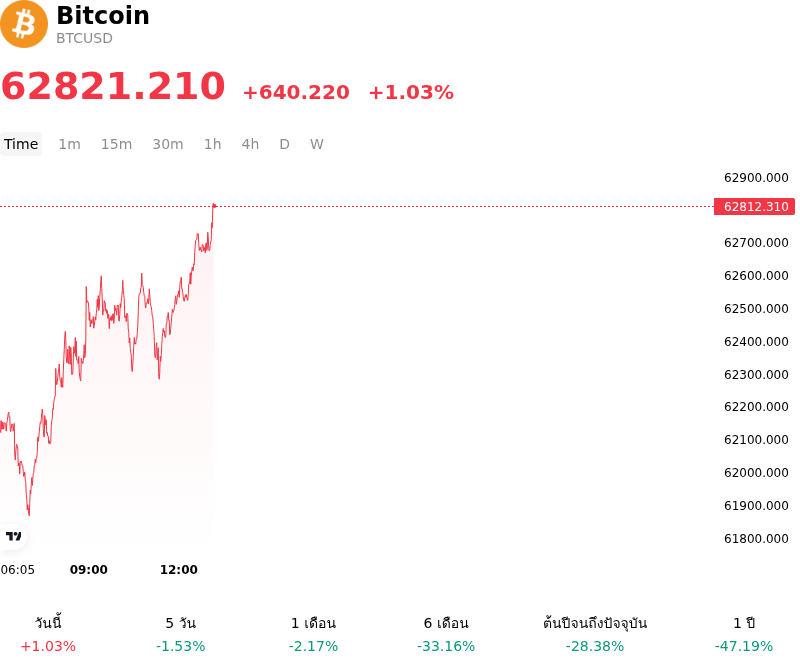Viewport: 800px width, 666px height.
Task: Click the Bitcoin title heading
Action: click(103, 15)
